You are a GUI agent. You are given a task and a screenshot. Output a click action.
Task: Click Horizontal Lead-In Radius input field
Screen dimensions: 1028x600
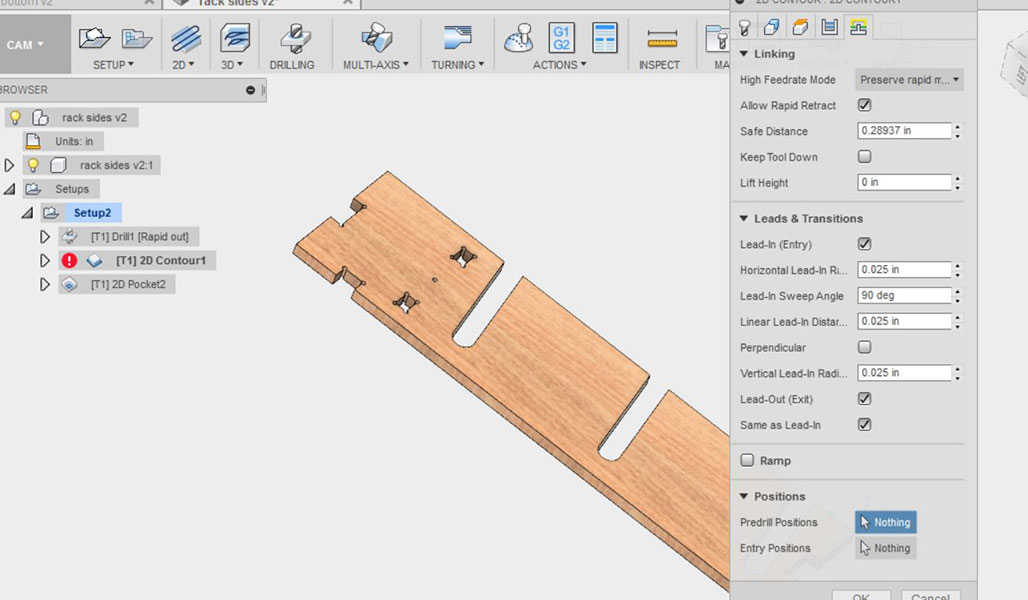pyautogui.click(x=904, y=270)
